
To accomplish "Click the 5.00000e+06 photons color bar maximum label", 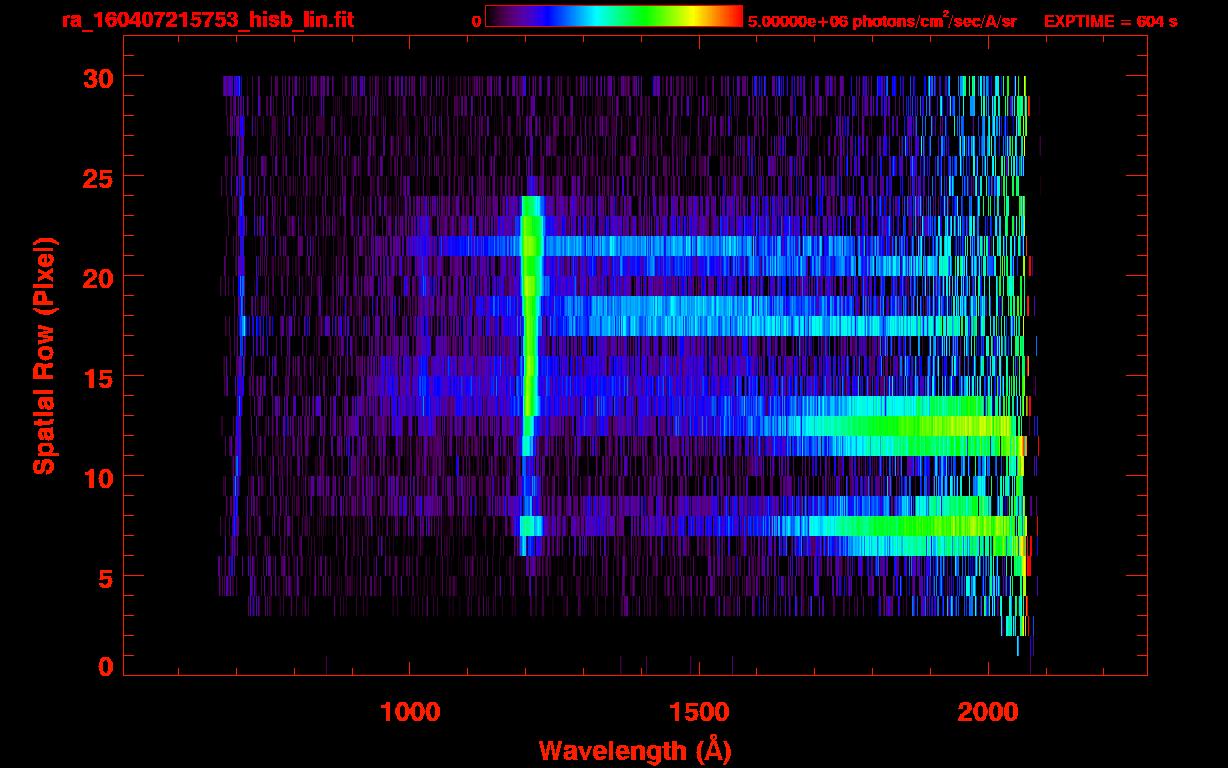I will point(882,21).
